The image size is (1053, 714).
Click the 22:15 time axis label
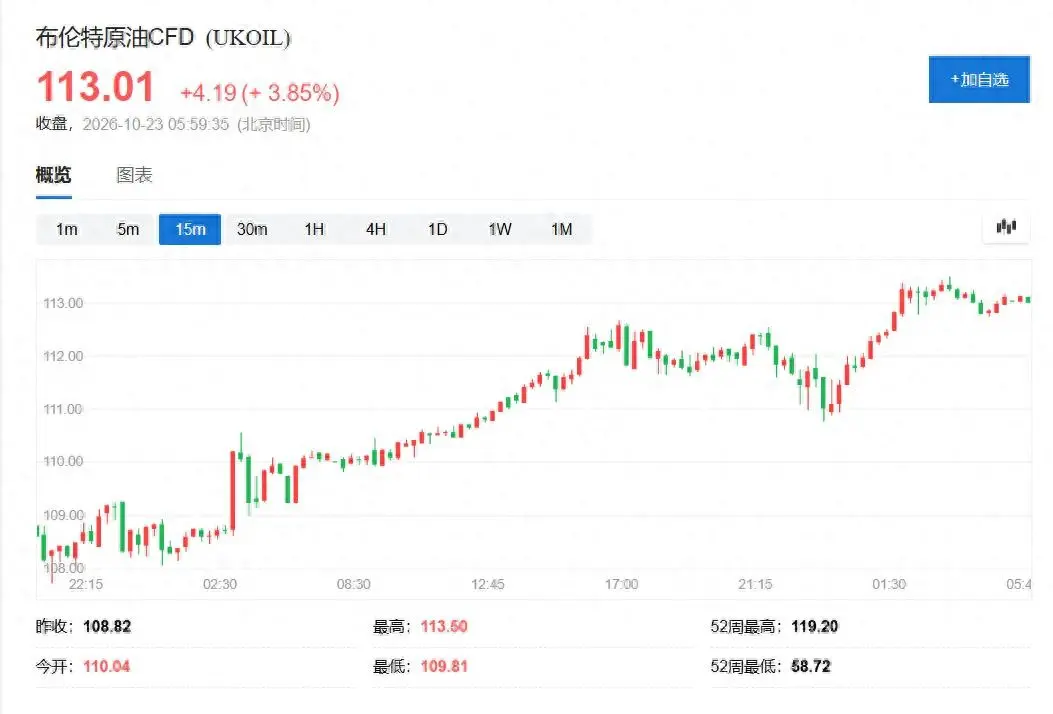pos(86,584)
